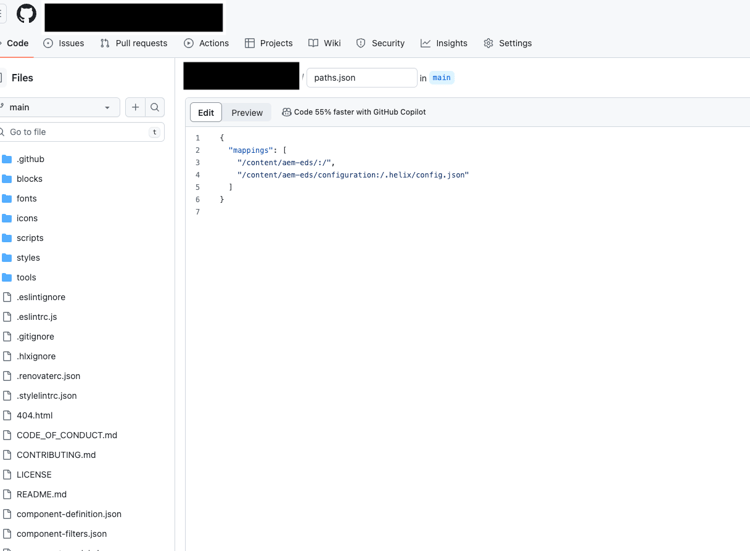Click the GitHub Copilot promo icon
750x551 pixels.
pos(286,112)
